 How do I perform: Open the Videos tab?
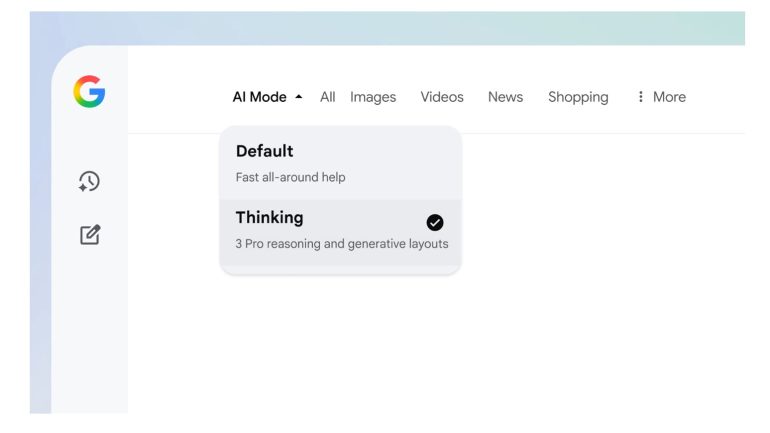coord(442,97)
